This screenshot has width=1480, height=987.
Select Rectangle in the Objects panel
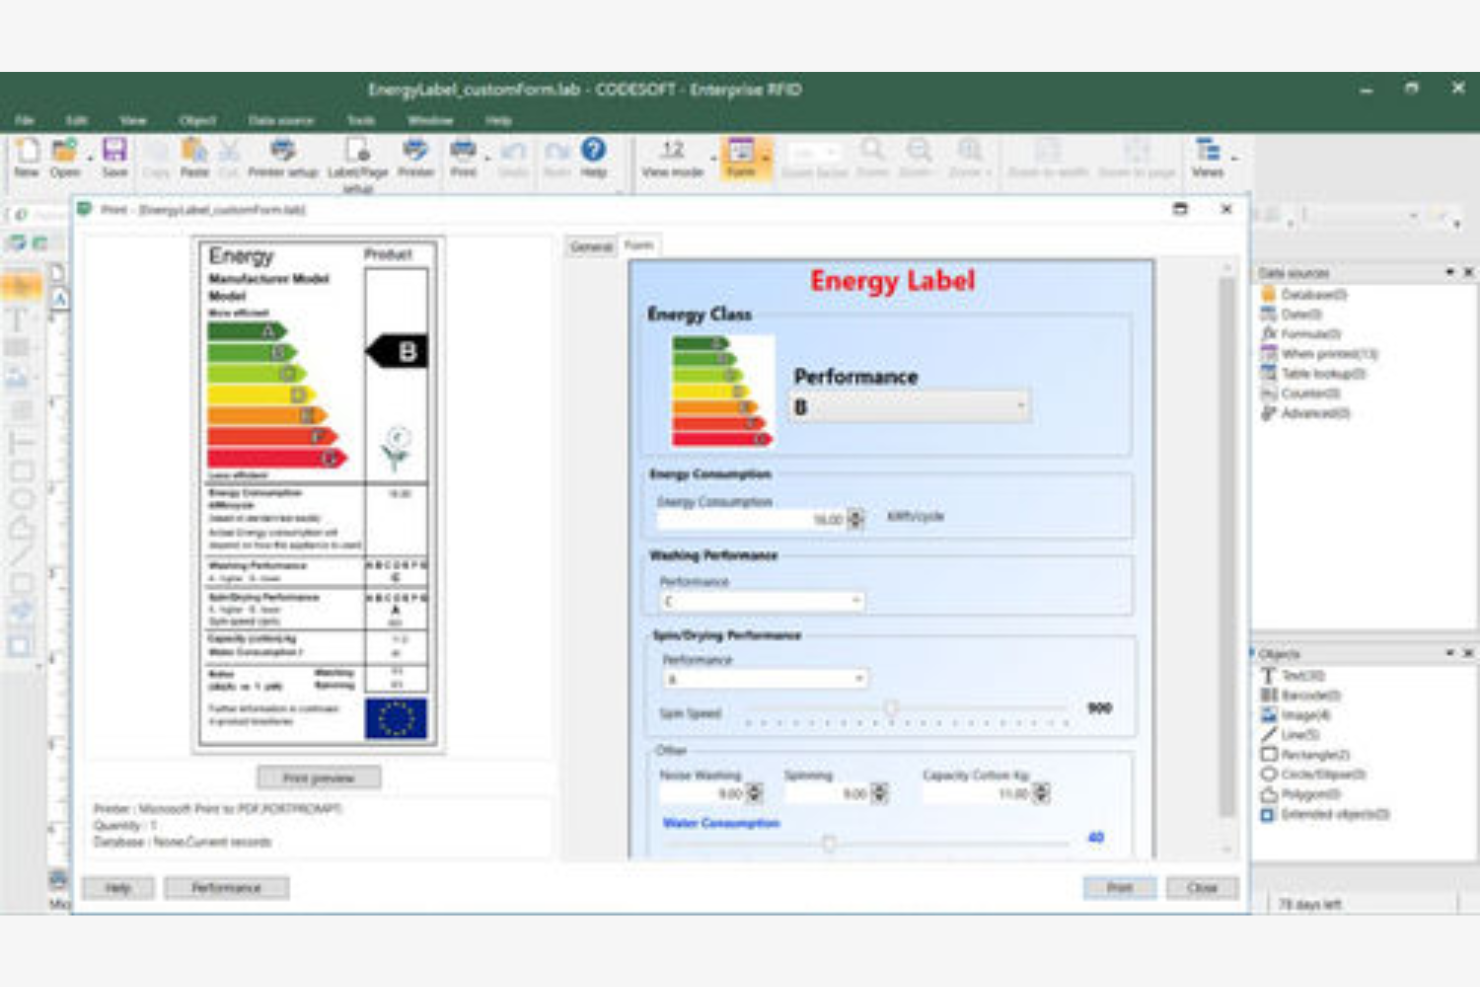[x=1305, y=755]
